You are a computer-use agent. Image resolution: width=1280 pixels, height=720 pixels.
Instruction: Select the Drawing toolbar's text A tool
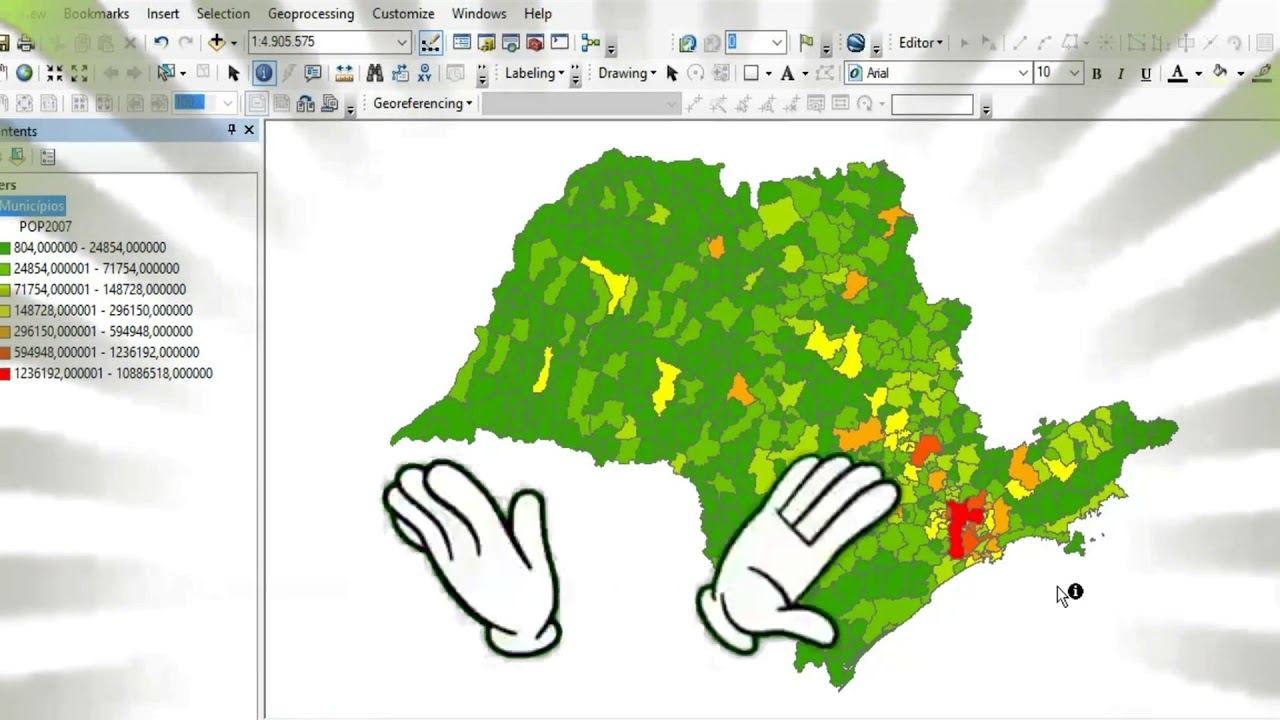[x=787, y=73]
